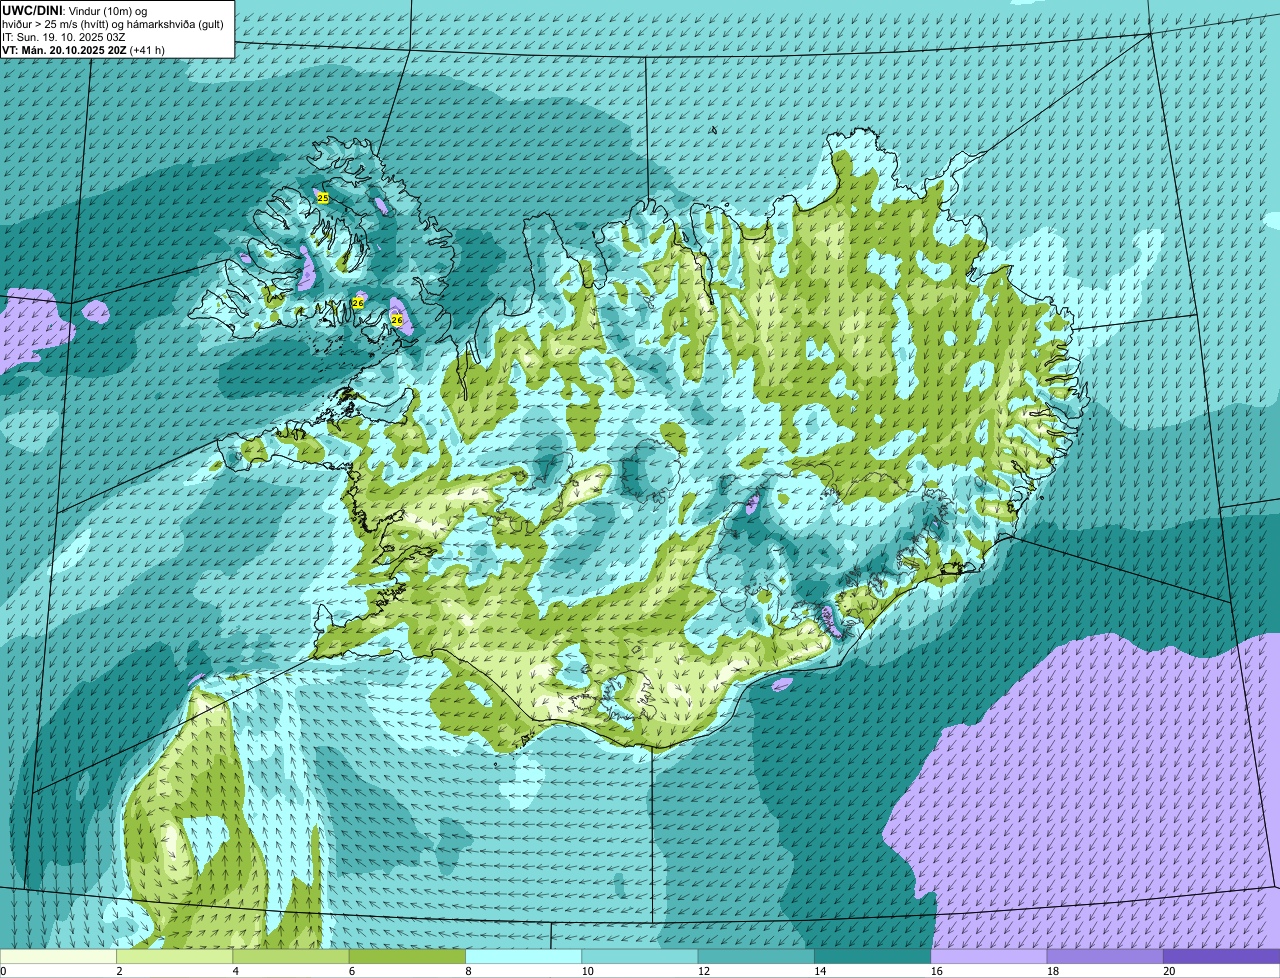1280x978 pixels.
Task: Click the legend tick label '4'
Action: coord(235,971)
